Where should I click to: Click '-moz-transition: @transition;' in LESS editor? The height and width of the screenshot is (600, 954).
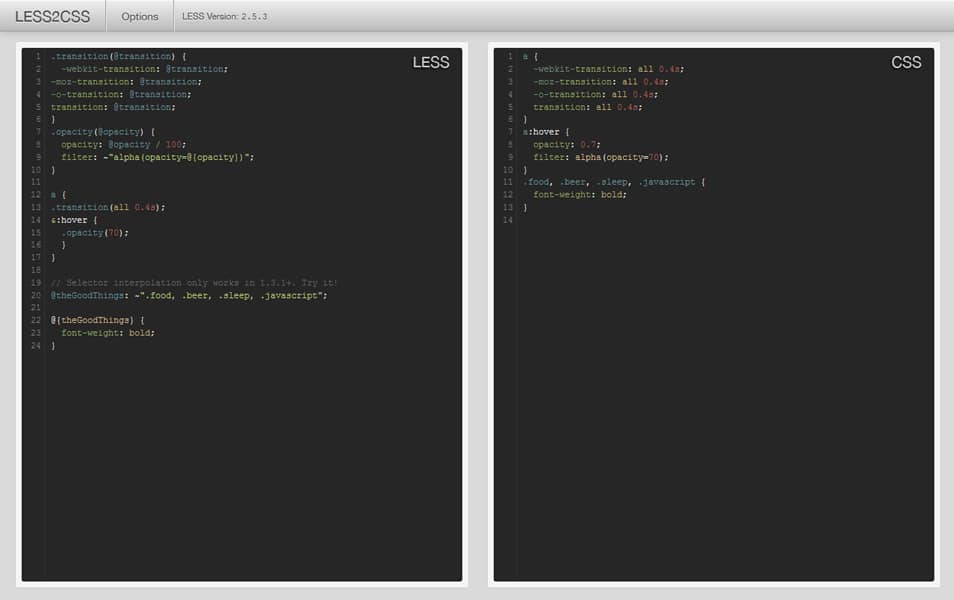click(126, 82)
